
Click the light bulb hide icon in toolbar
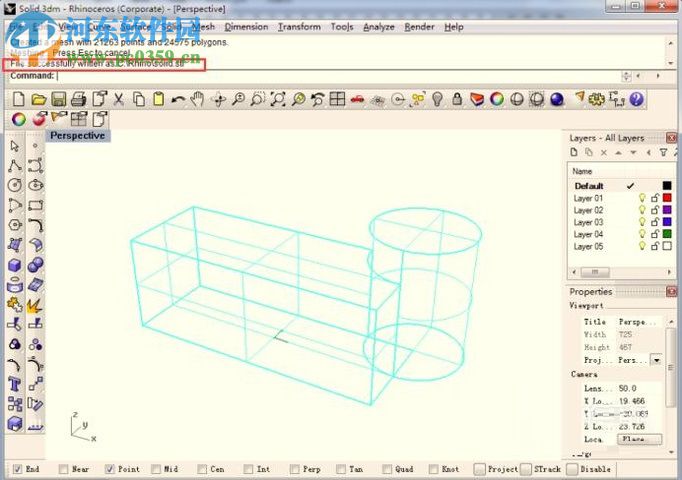(x=437, y=100)
